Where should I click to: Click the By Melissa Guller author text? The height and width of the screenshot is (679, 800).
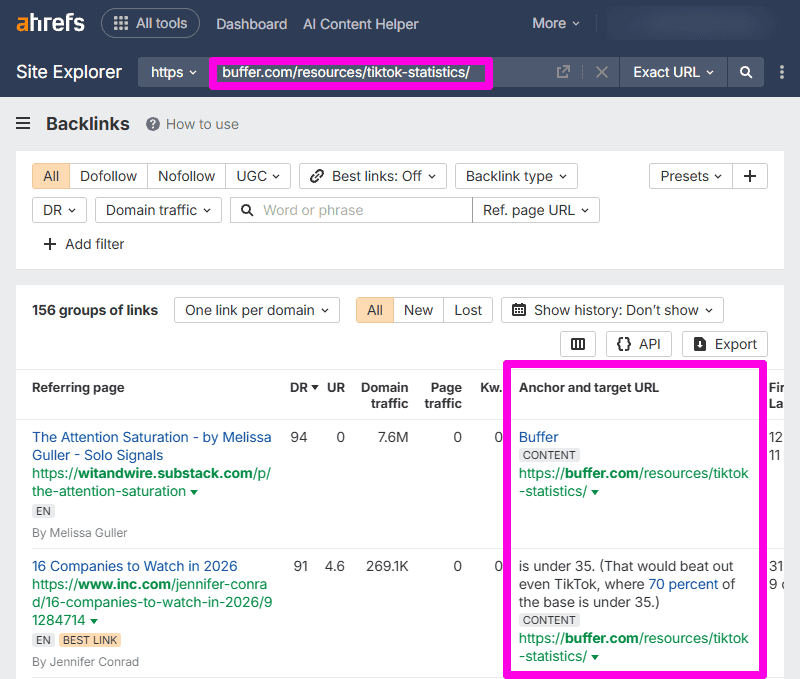[x=80, y=533]
